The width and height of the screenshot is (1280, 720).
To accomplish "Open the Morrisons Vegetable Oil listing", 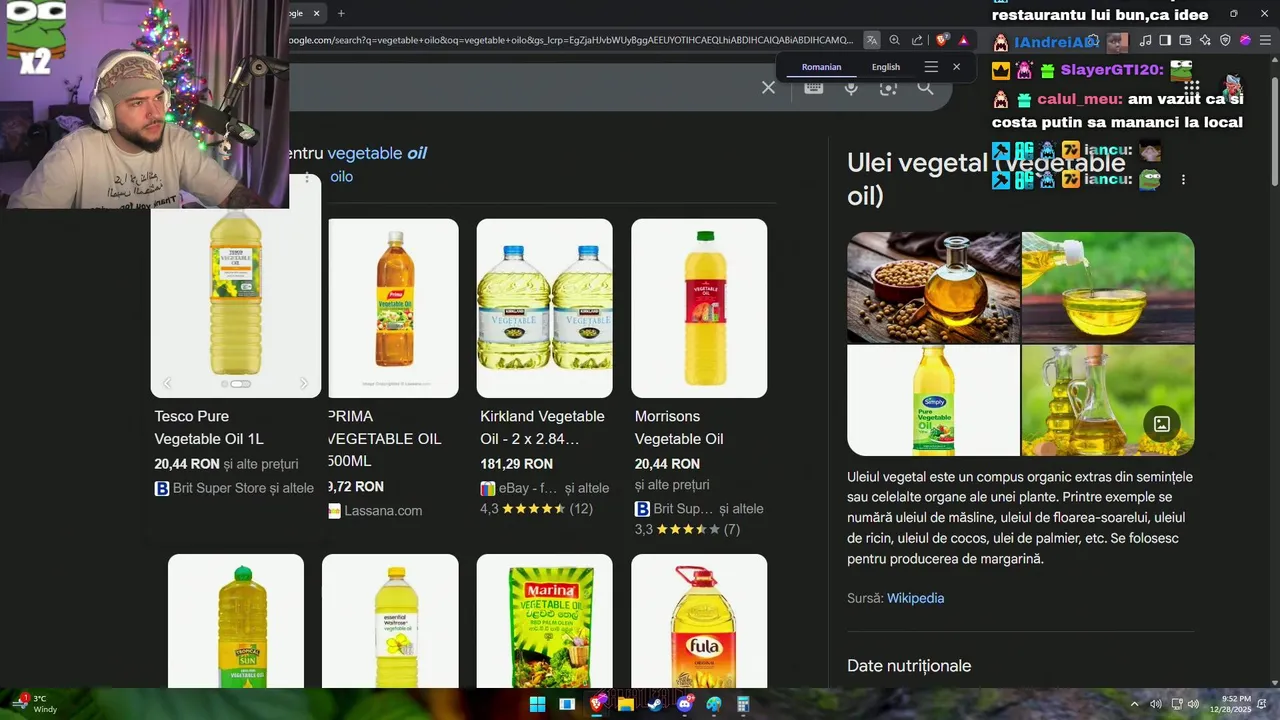I will point(679,427).
